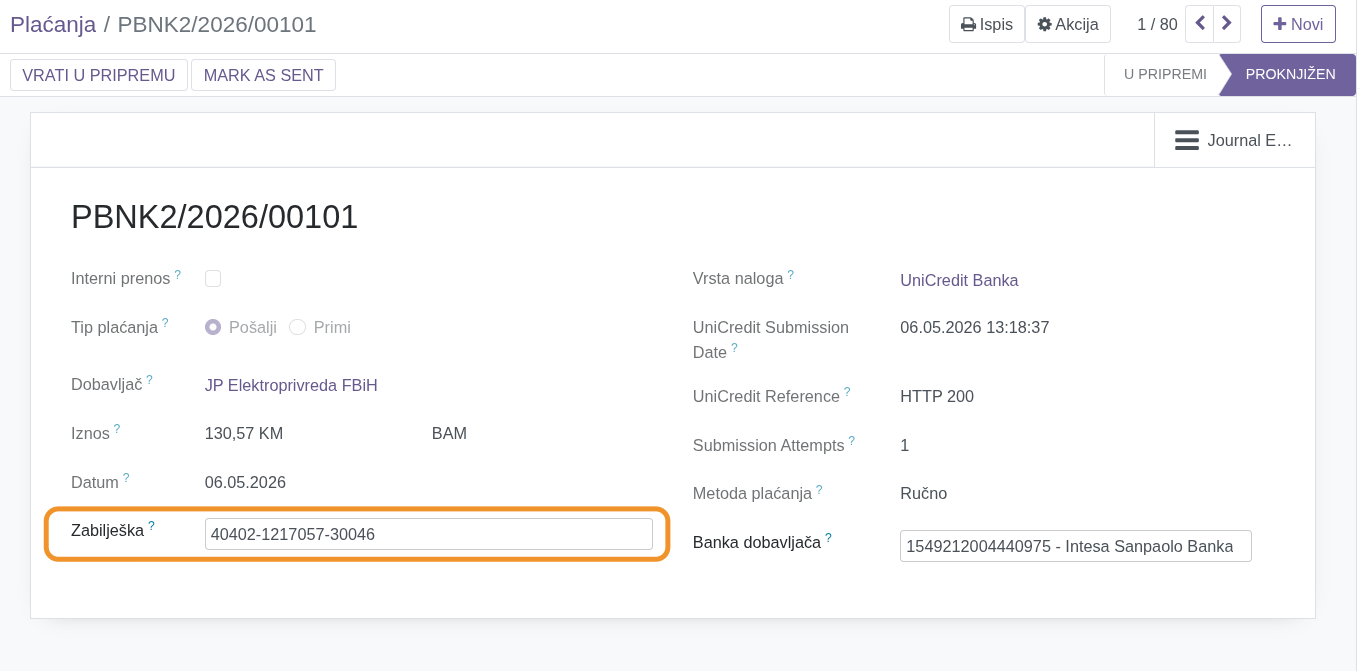This screenshot has width=1360, height=671.
Task: Click VRATI U PRIPREMU button
Action: pos(99,75)
